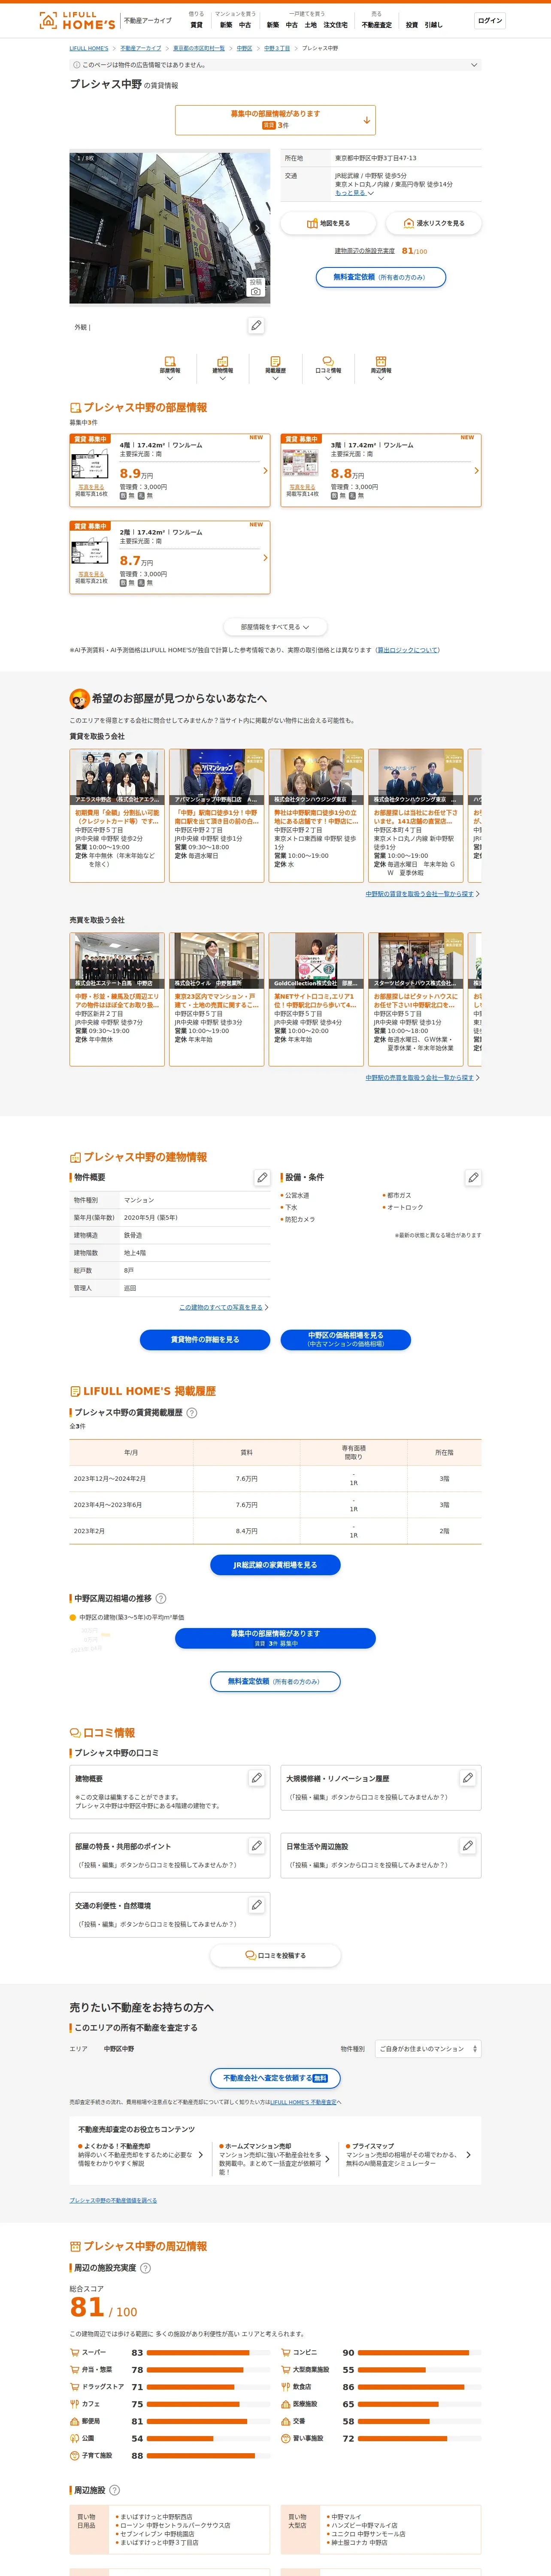Click the ログイン button
The image size is (551, 2576).
[x=490, y=21]
